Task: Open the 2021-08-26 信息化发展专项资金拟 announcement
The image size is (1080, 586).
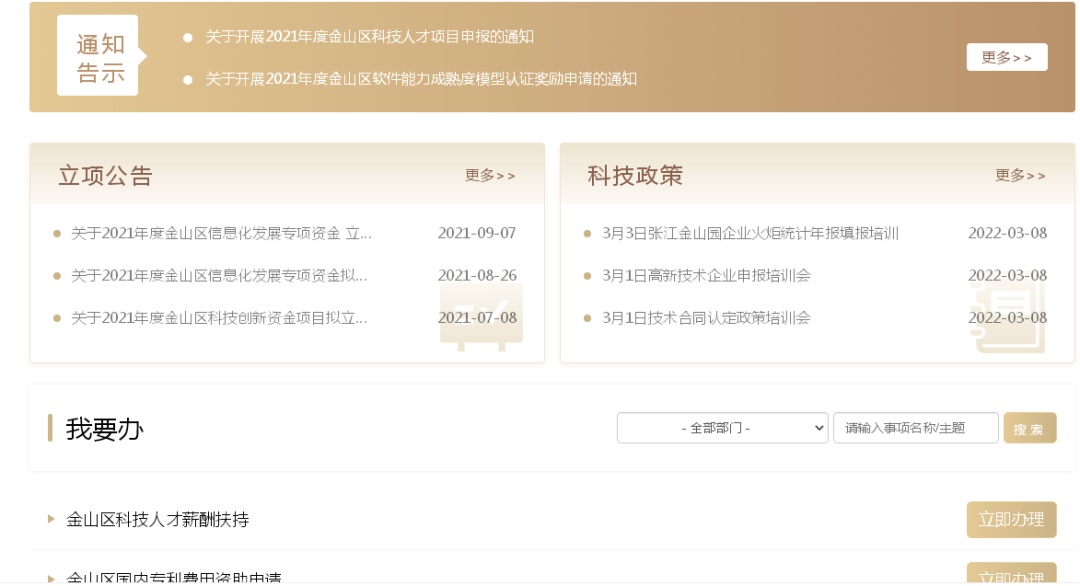Action: (x=219, y=276)
